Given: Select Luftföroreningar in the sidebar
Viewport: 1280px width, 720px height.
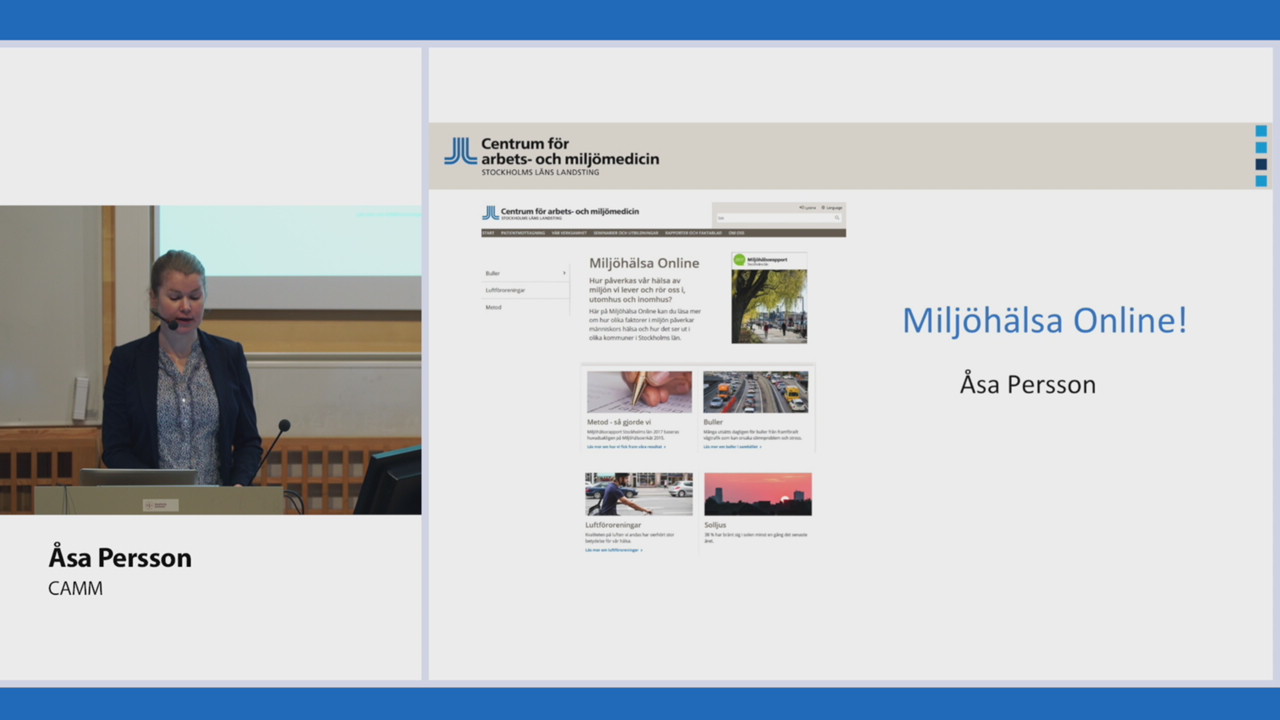Looking at the screenshot, I should pyautogui.click(x=505, y=290).
